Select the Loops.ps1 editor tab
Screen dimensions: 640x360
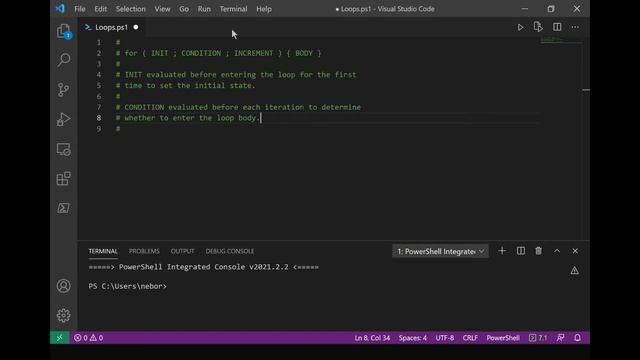pos(111,27)
